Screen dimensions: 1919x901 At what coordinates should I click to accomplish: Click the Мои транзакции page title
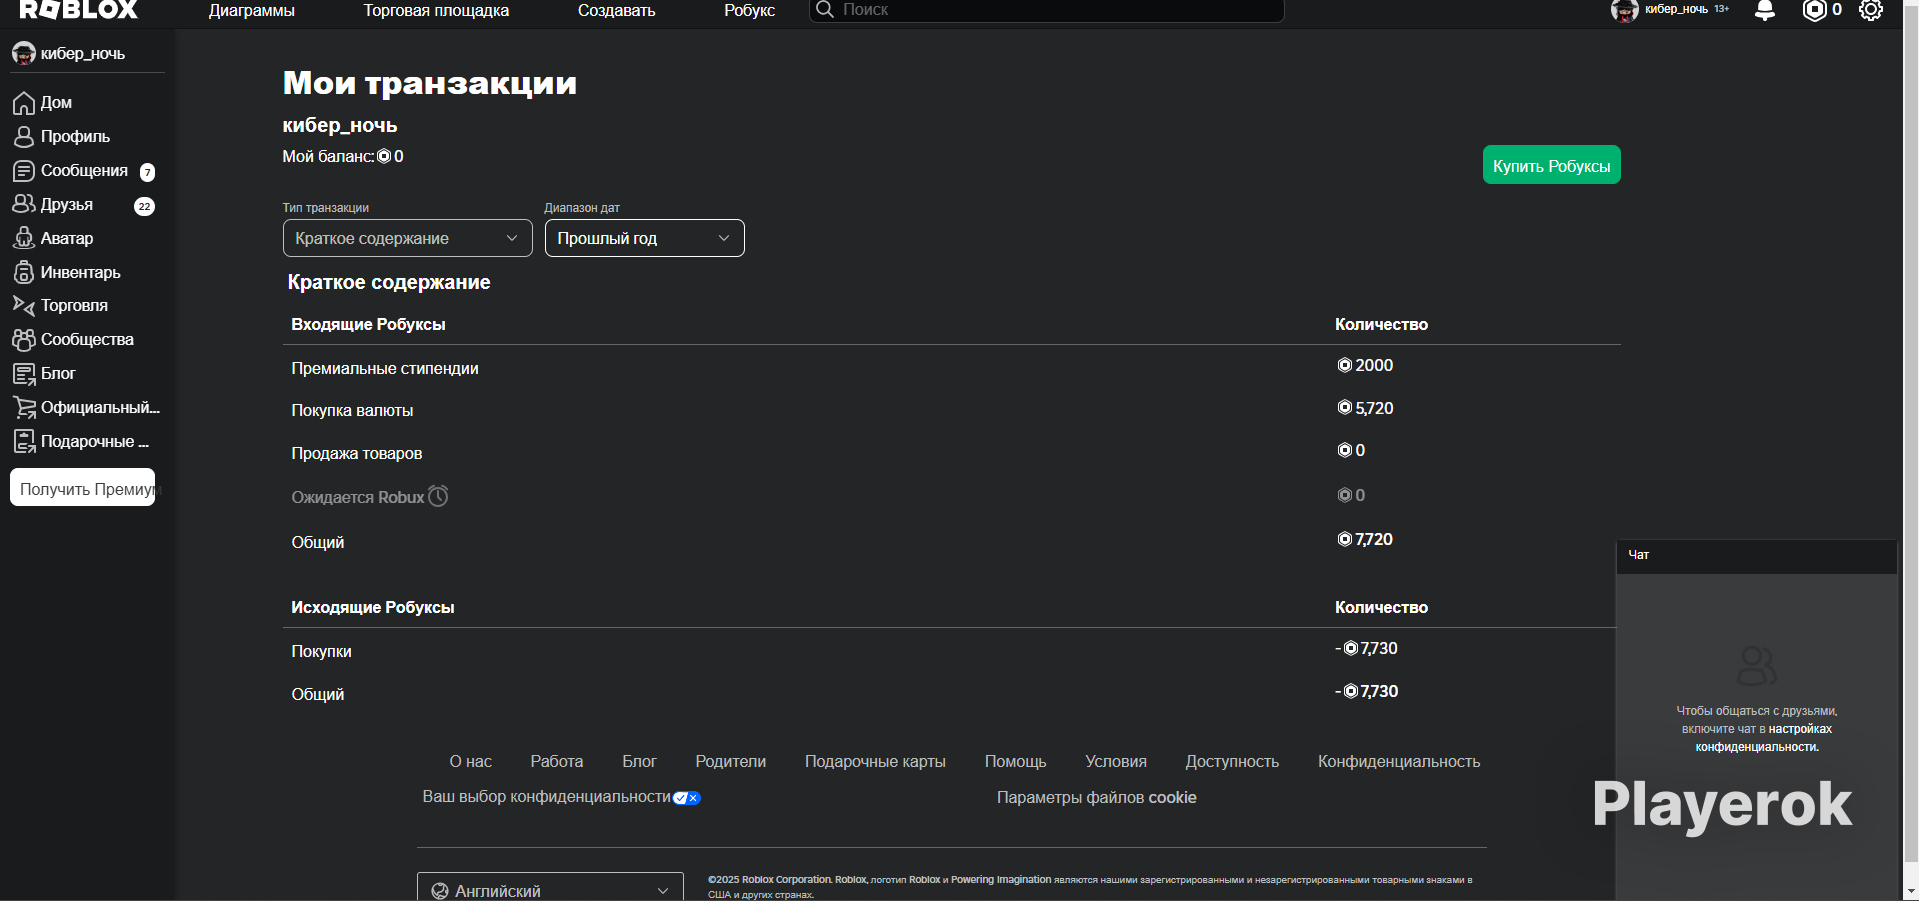430,83
